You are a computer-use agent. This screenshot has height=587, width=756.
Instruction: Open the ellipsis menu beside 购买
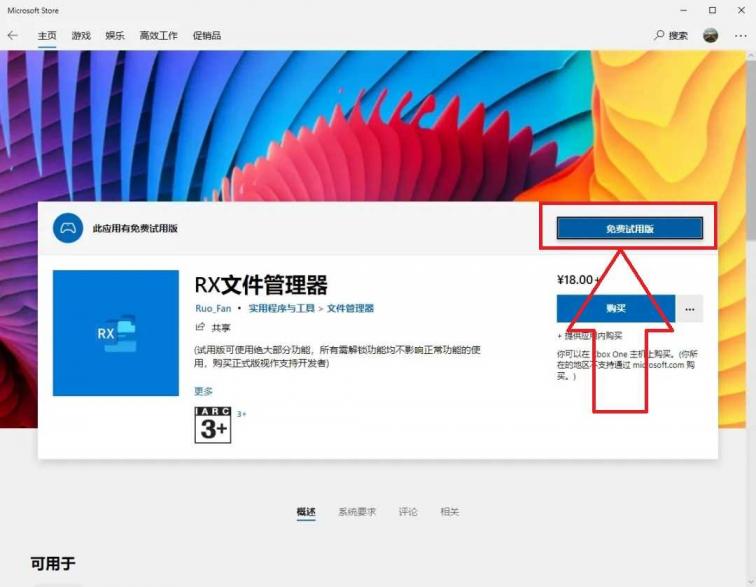click(689, 309)
